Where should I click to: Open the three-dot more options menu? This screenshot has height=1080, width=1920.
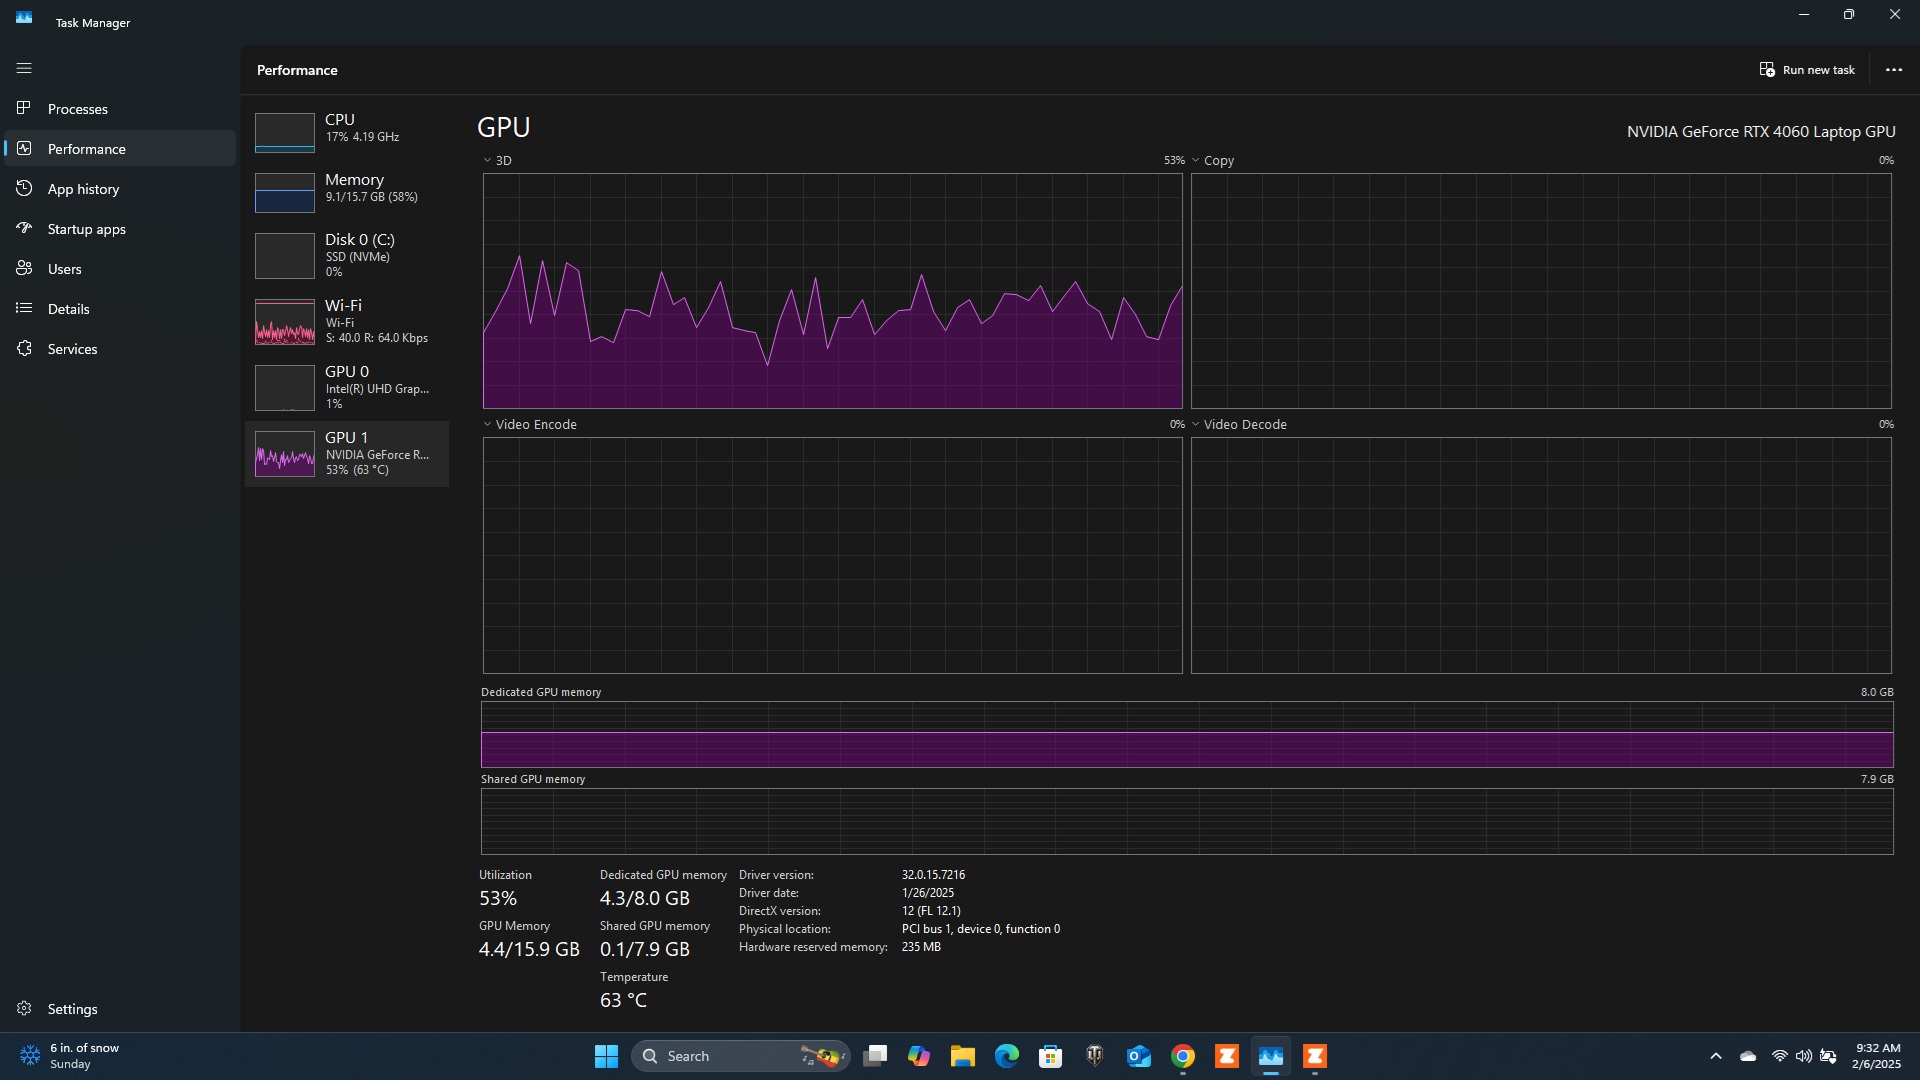tap(1893, 70)
